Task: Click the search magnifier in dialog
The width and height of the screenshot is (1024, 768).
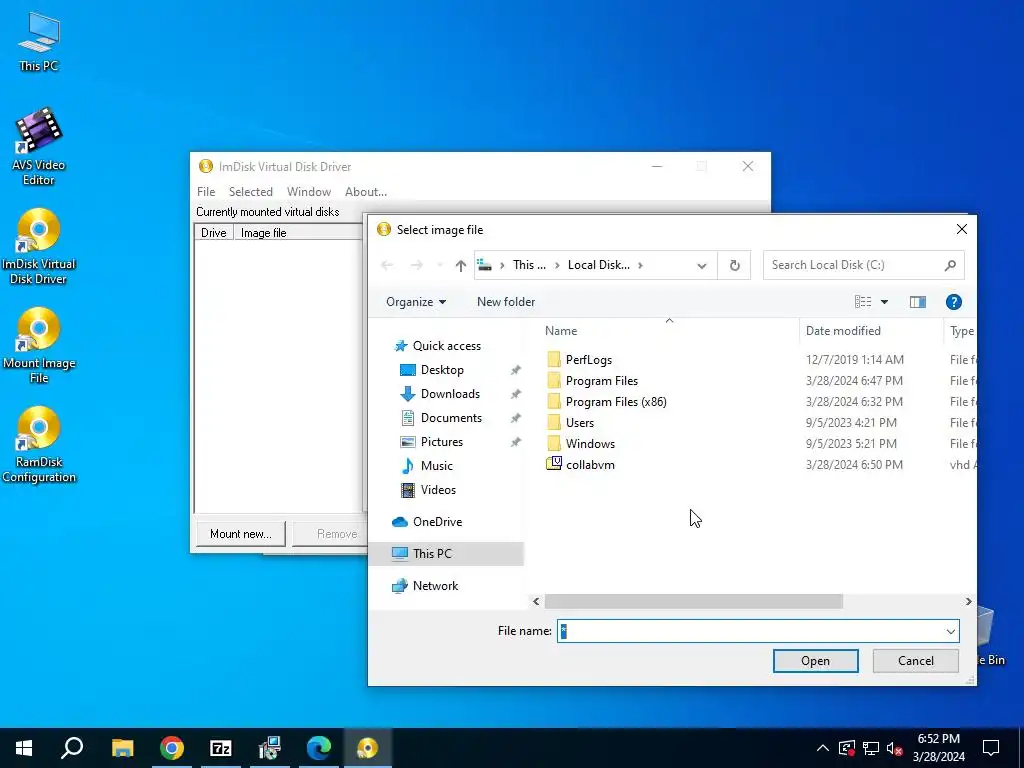Action: [950, 265]
